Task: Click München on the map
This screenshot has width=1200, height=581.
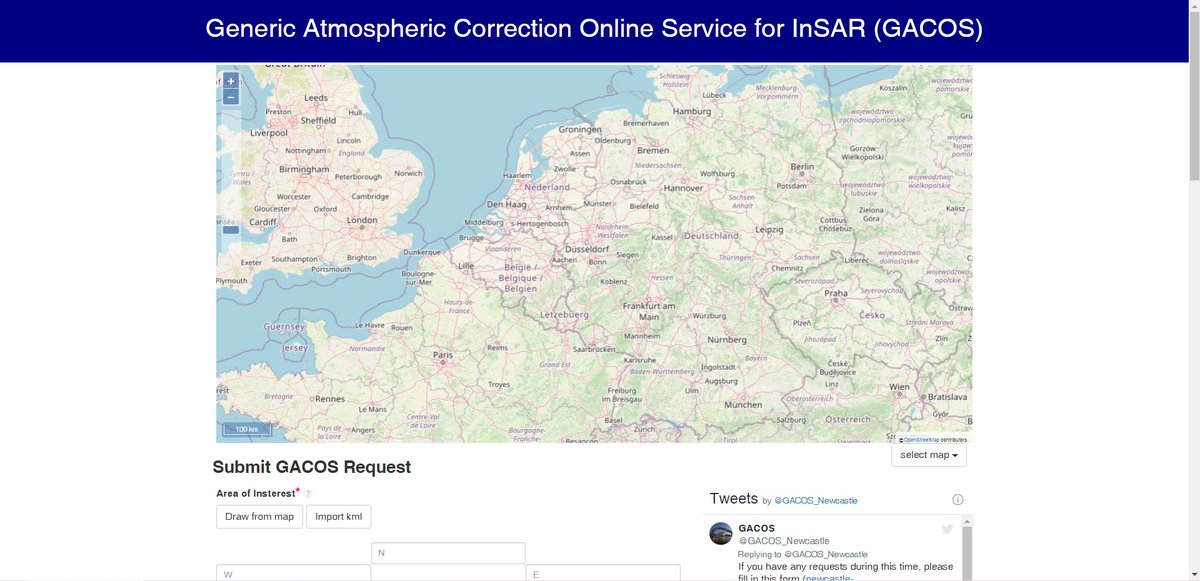Action: point(743,405)
